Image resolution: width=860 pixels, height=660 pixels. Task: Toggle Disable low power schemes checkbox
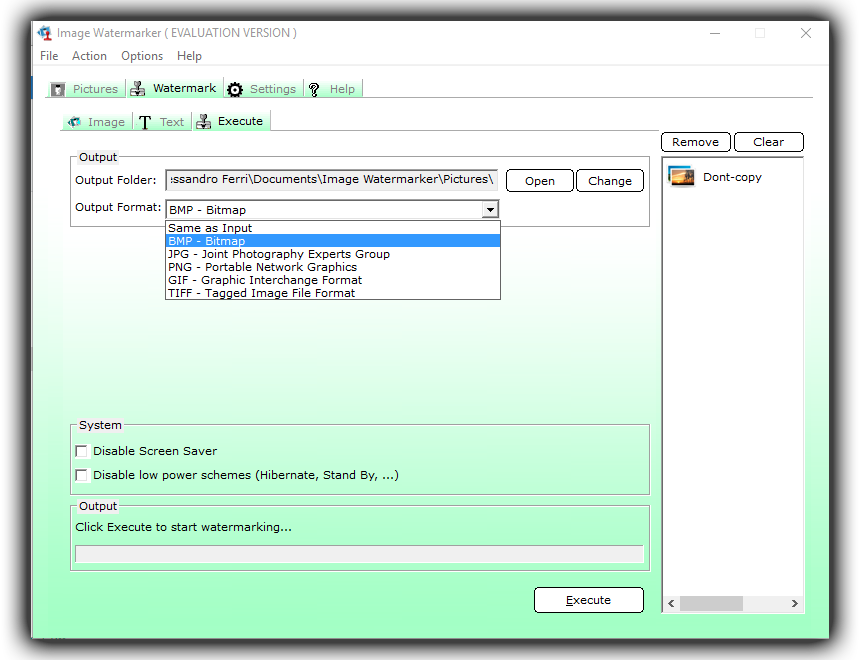[82, 475]
